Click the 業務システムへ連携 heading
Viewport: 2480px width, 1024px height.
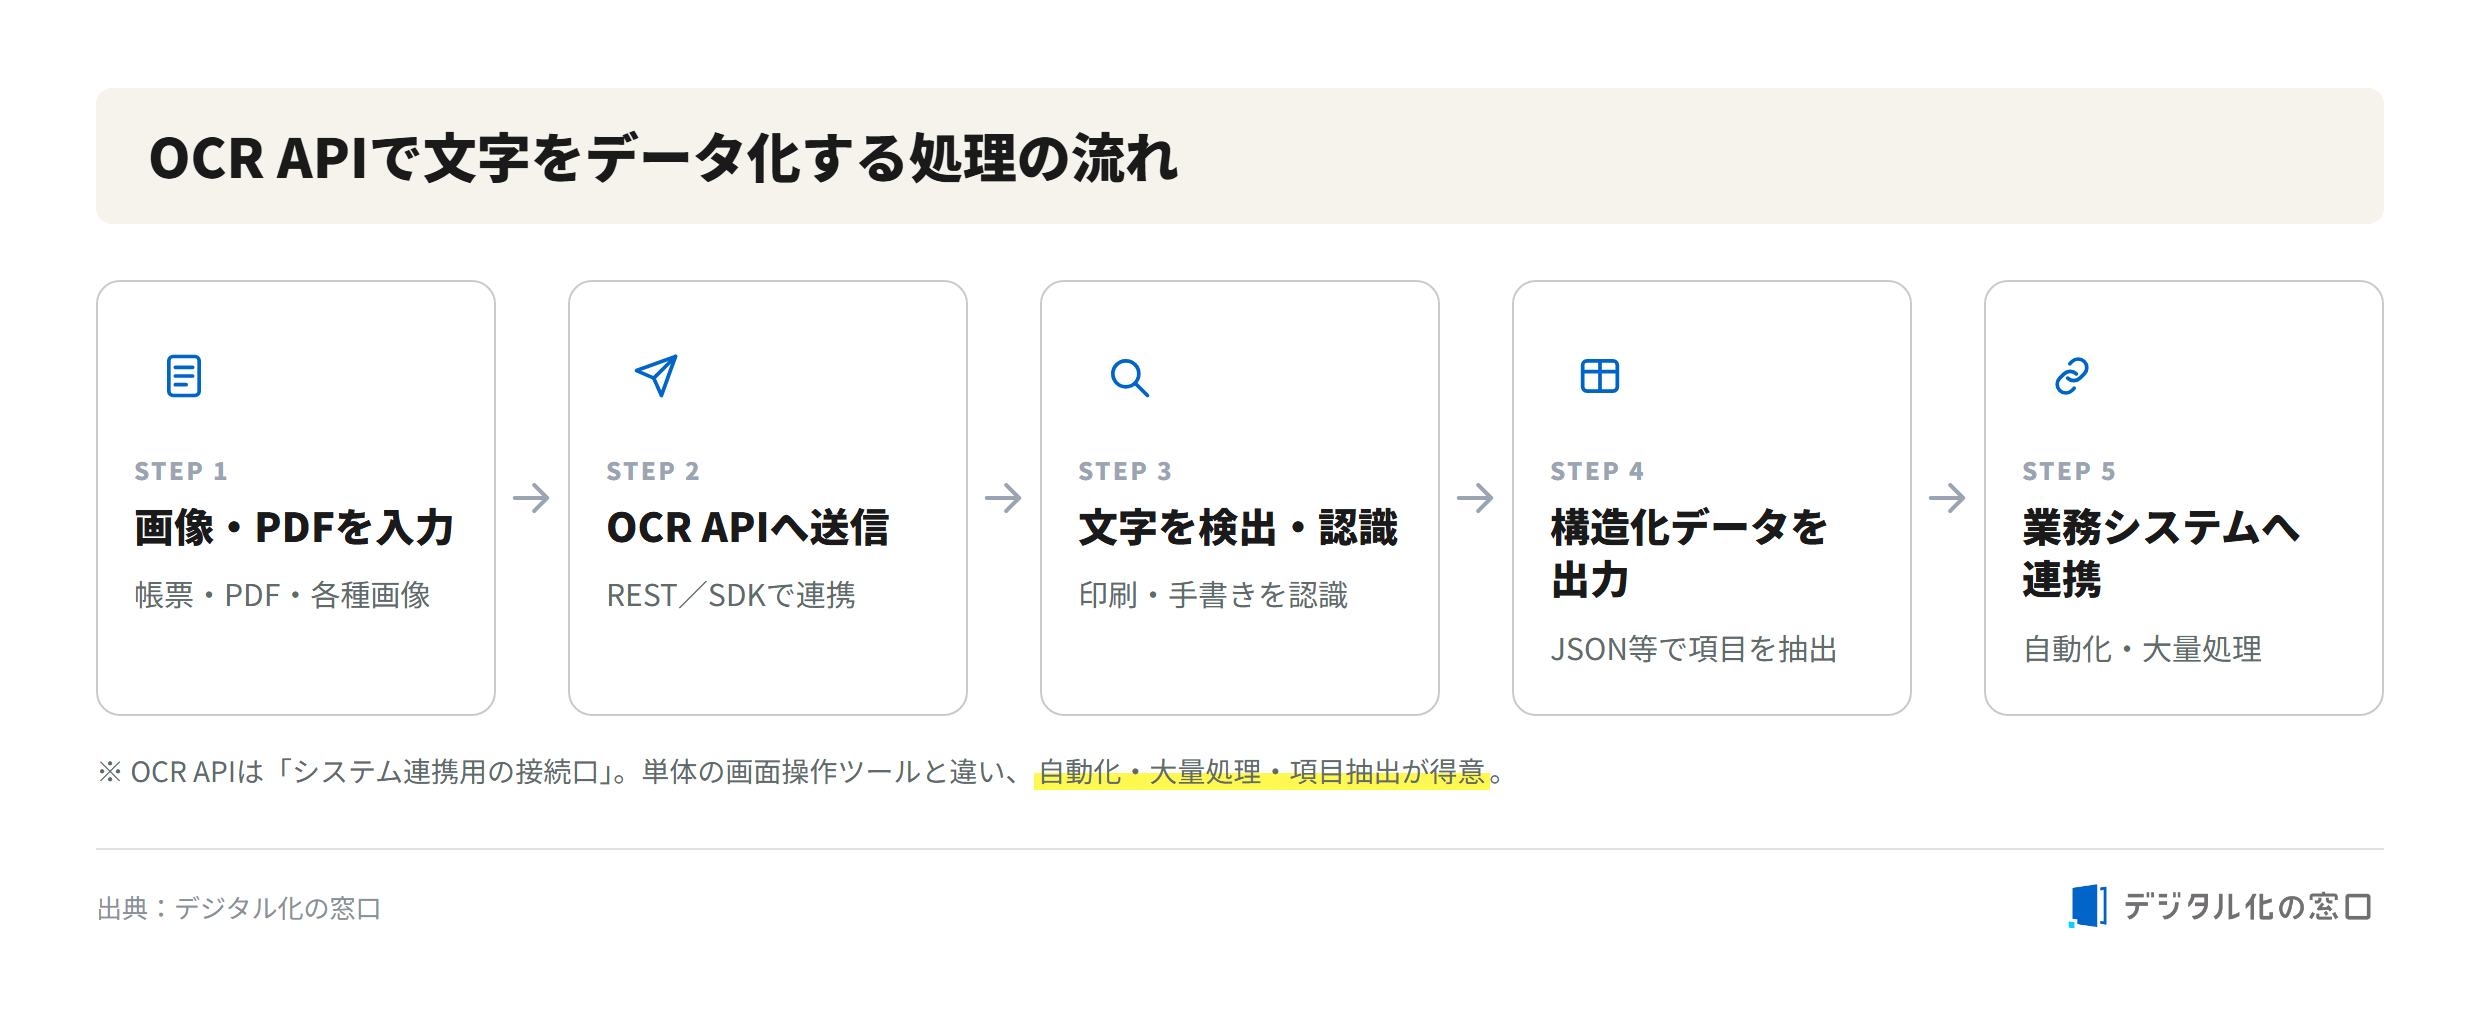coord(2161,554)
